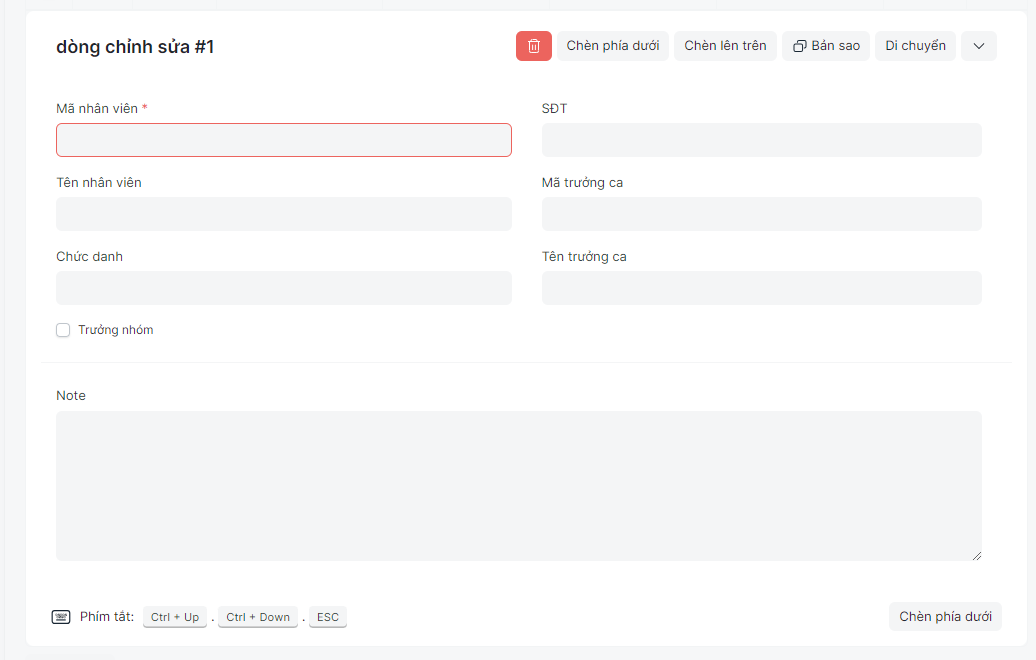Screen dimensions: 1036x660
Task: Click Chèn phía dưới in the header toolbar
Action: (612, 46)
